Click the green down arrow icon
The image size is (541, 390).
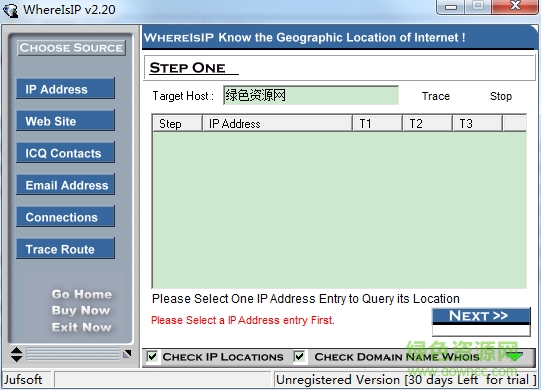pos(515,357)
